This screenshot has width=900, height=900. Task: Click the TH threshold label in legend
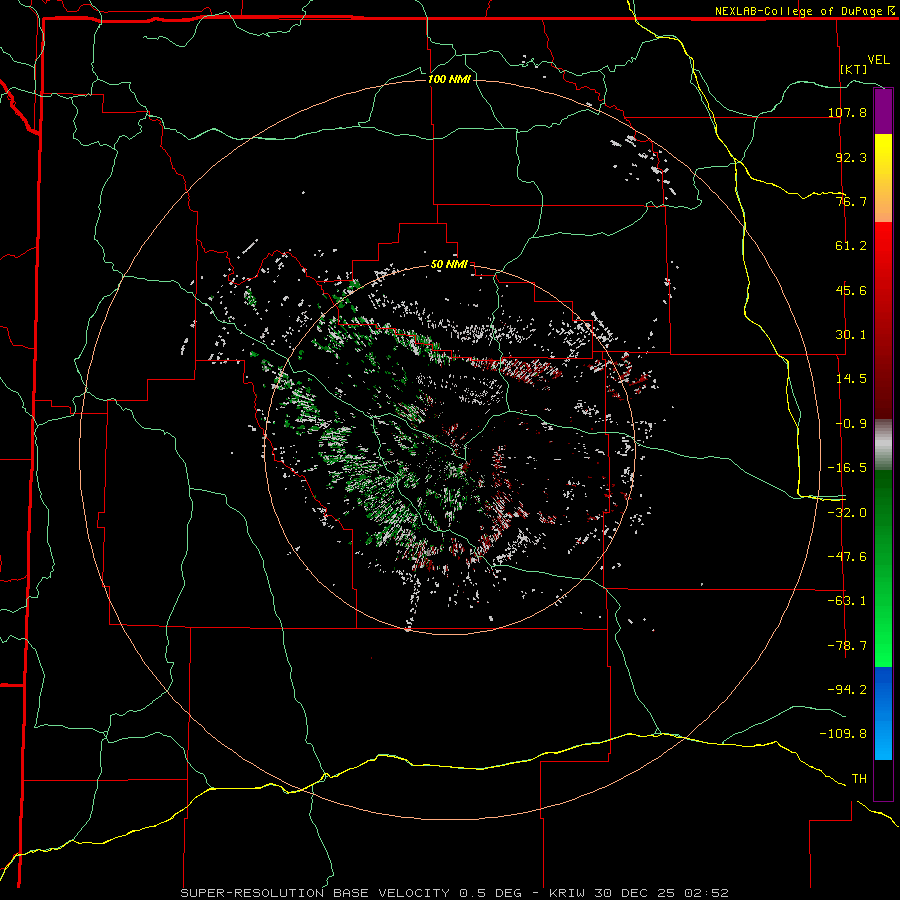point(859,779)
